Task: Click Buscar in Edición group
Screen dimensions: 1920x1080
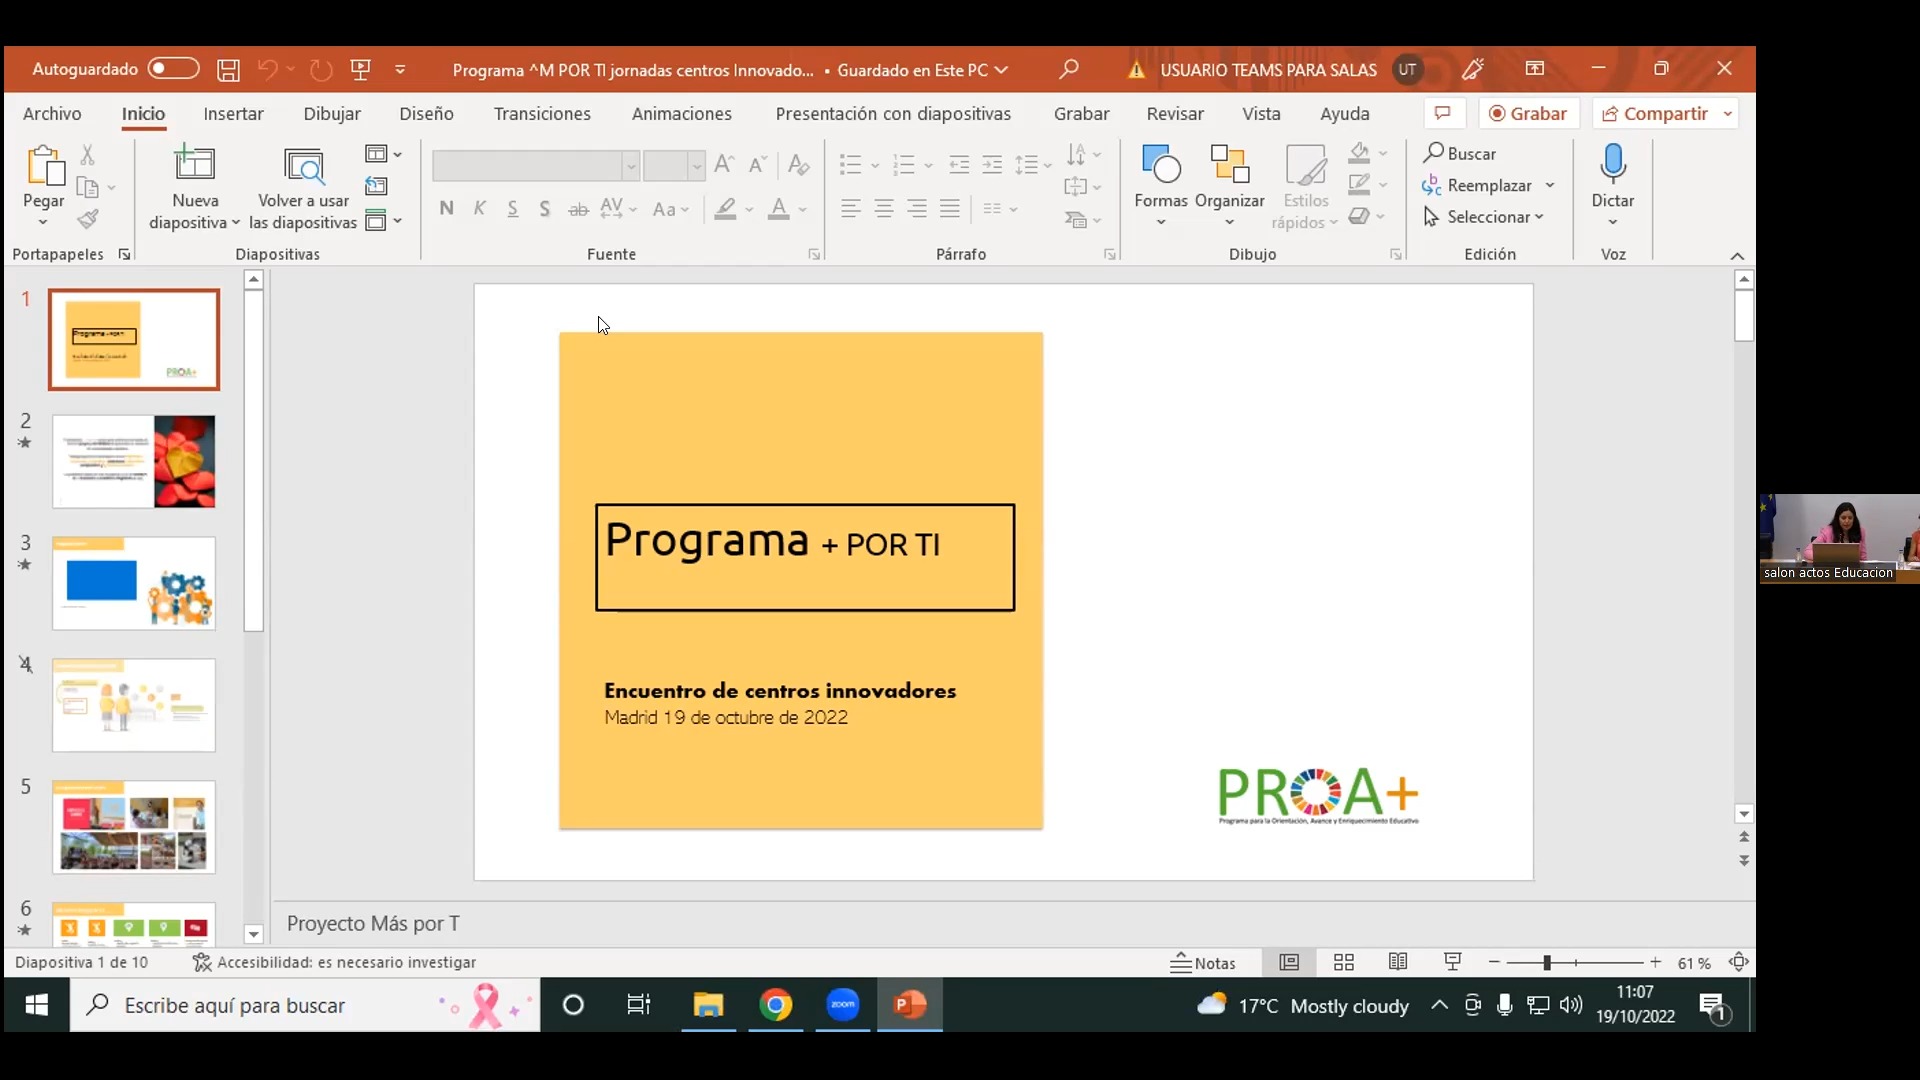Action: (1460, 153)
